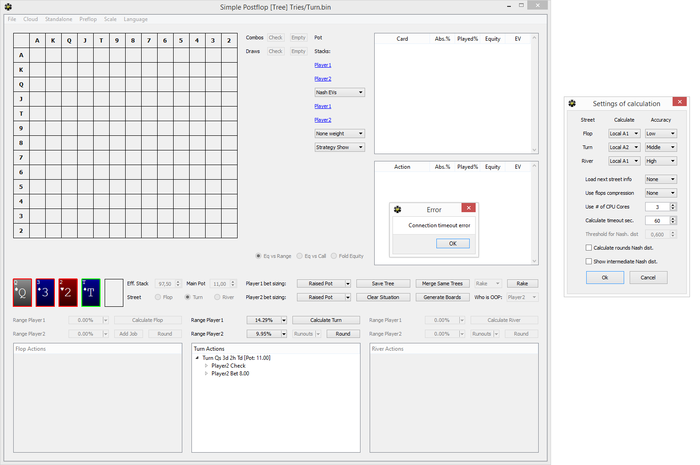Image resolution: width=700 pixels, height=465 pixels.
Task: Click the 3 of diamonds board card
Action: click(45, 292)
